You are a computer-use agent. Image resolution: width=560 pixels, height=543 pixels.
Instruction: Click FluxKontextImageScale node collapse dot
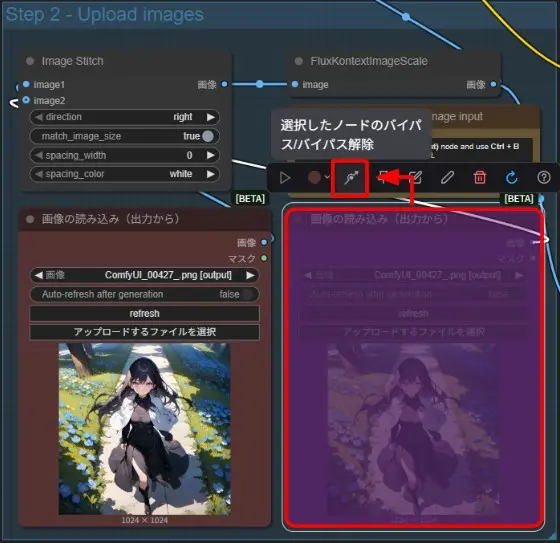click(299, 61)
